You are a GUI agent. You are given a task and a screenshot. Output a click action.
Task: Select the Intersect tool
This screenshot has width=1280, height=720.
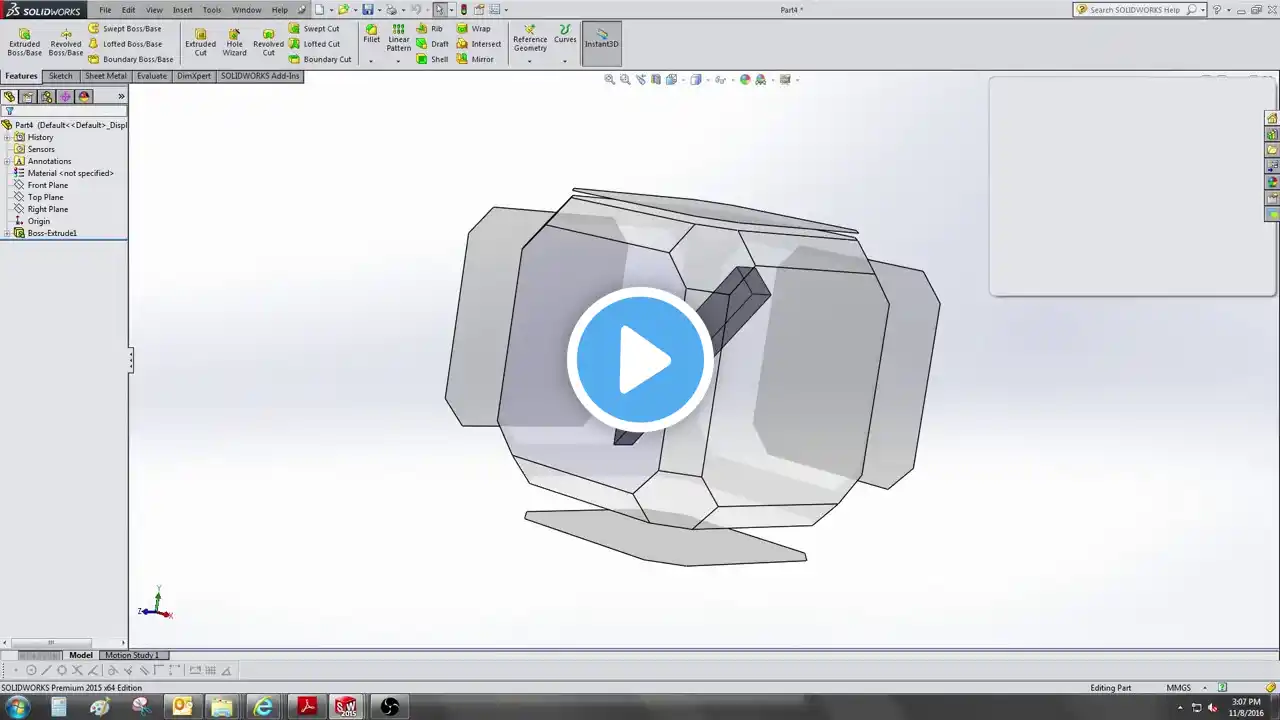click(479, 44)
